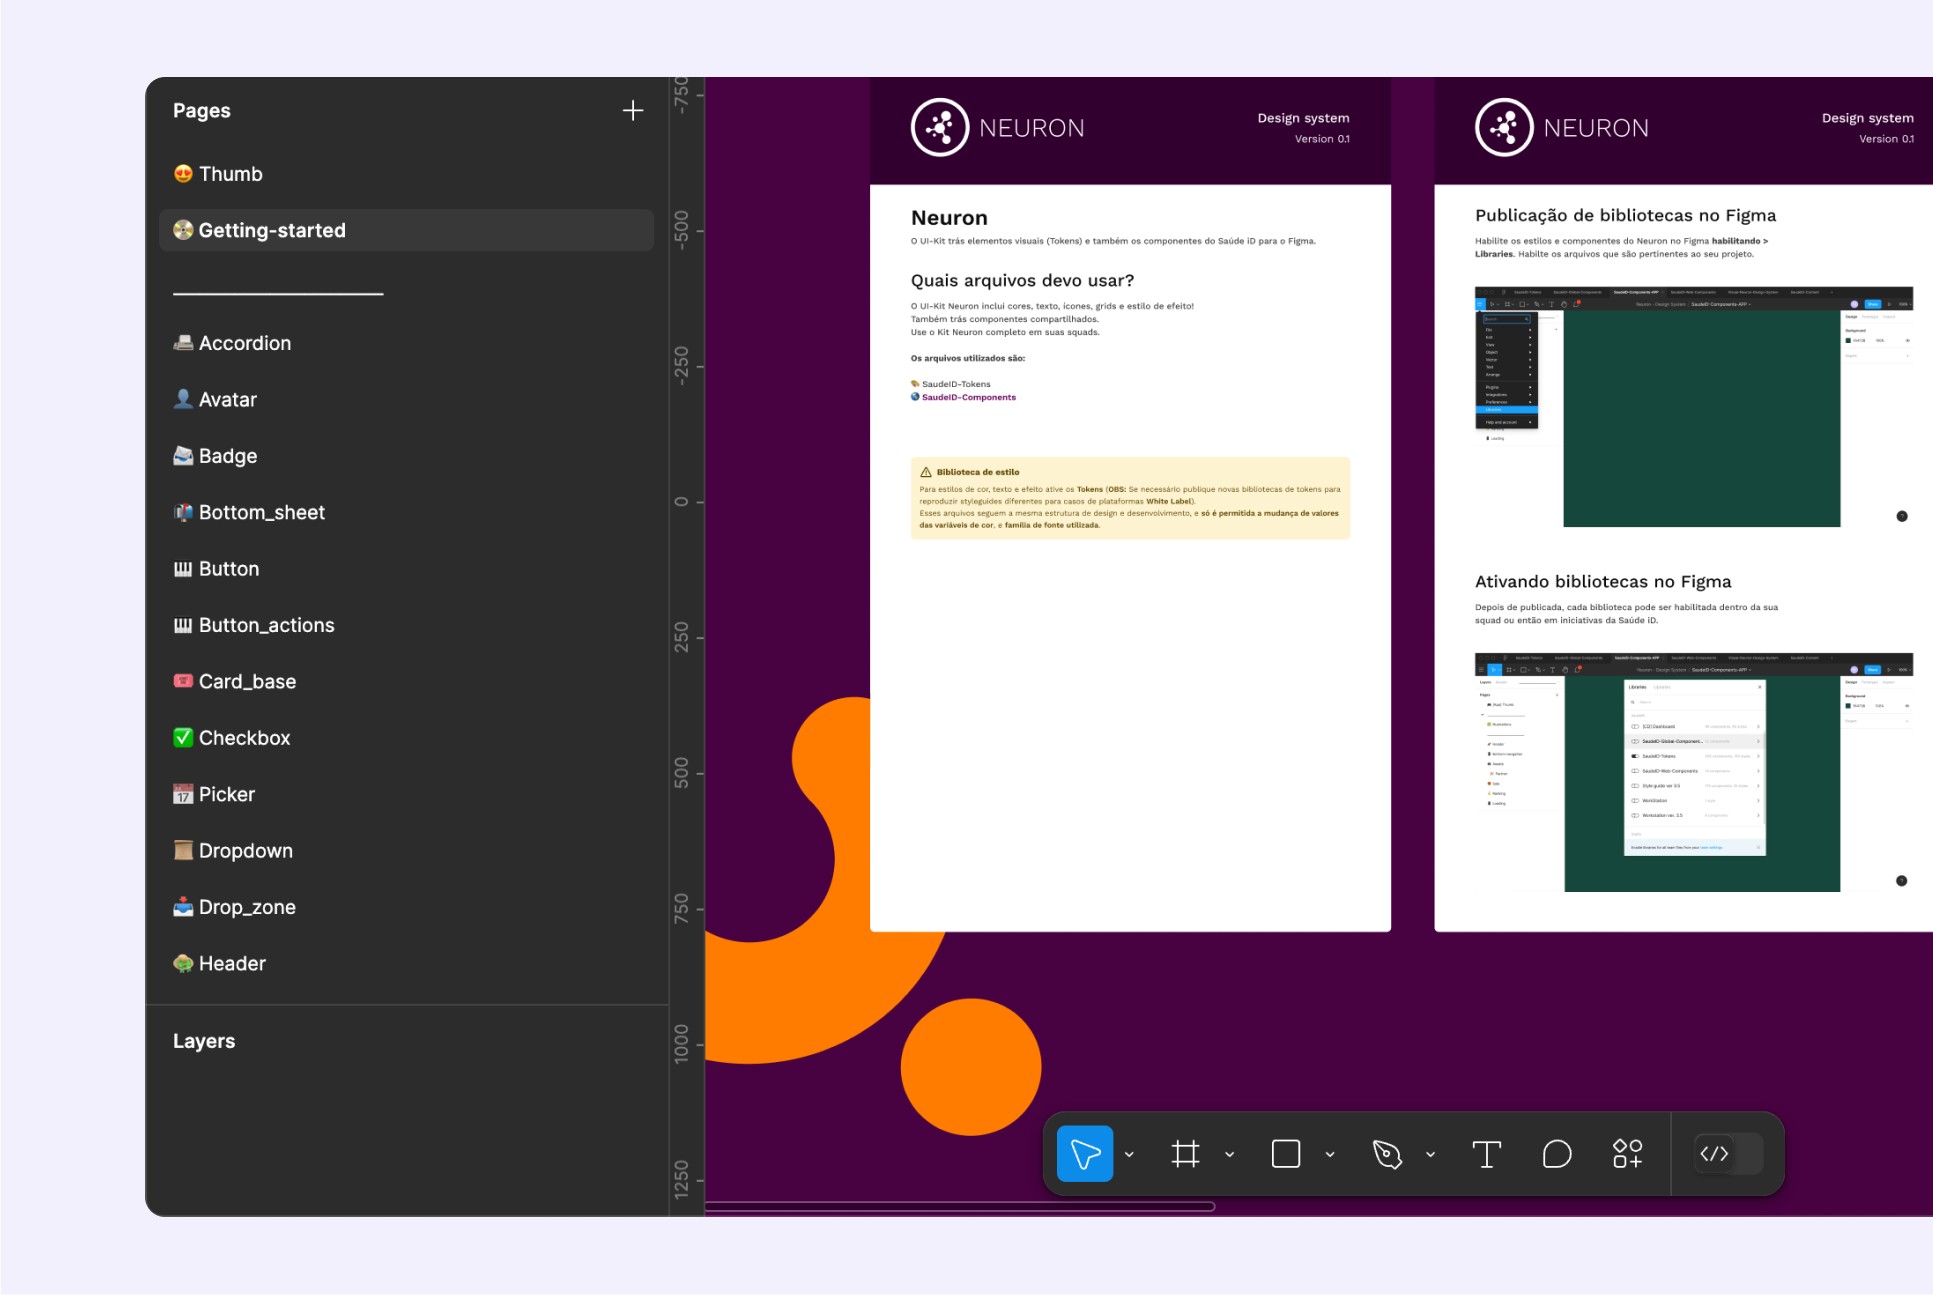Open the Card_base page

click(407, 681)
